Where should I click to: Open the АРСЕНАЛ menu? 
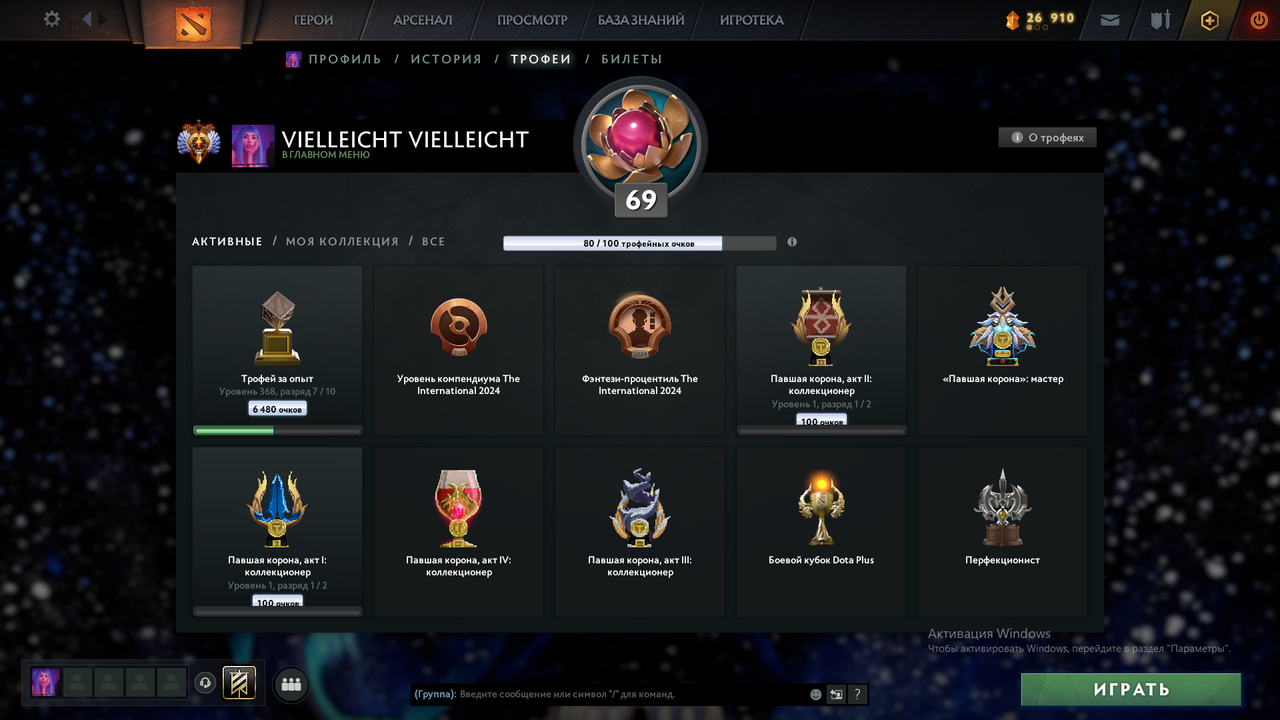pyautogui.click(x=423, y=20)
